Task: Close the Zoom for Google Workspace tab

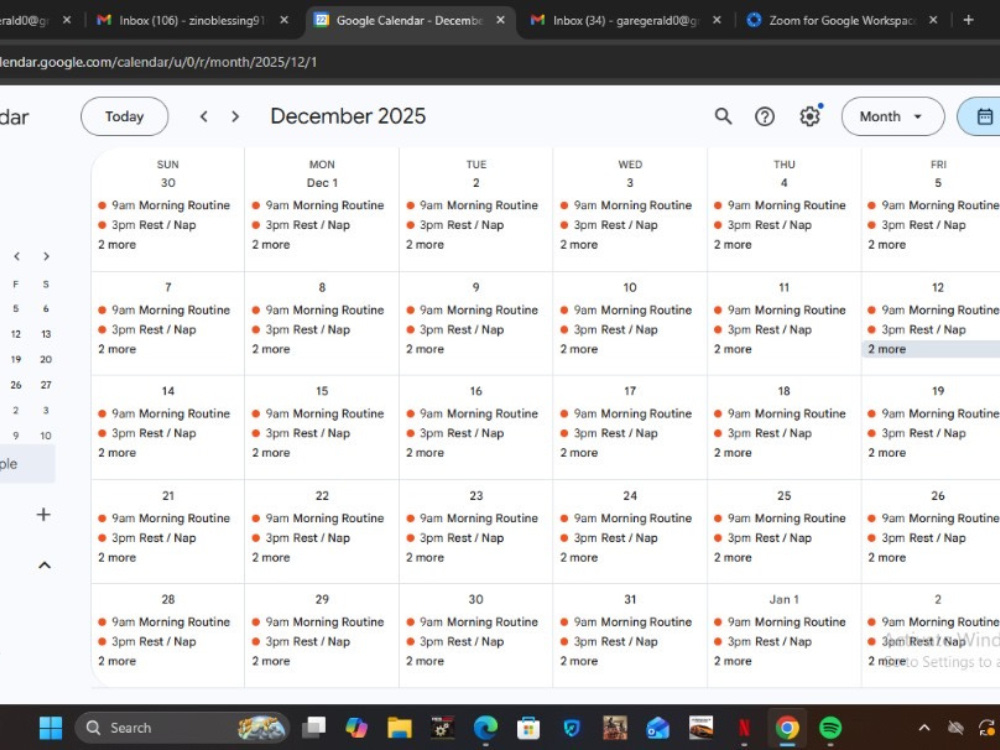Action: [933, 20]
